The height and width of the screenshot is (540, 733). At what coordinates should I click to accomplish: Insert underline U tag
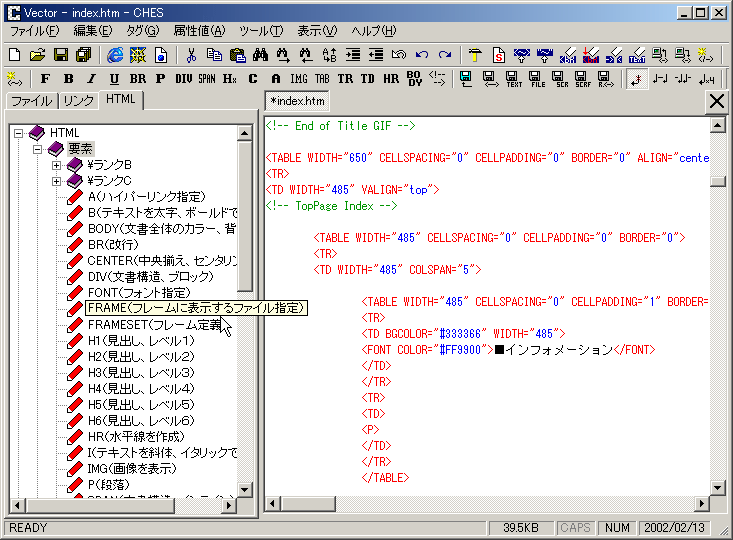pos(114,79)
